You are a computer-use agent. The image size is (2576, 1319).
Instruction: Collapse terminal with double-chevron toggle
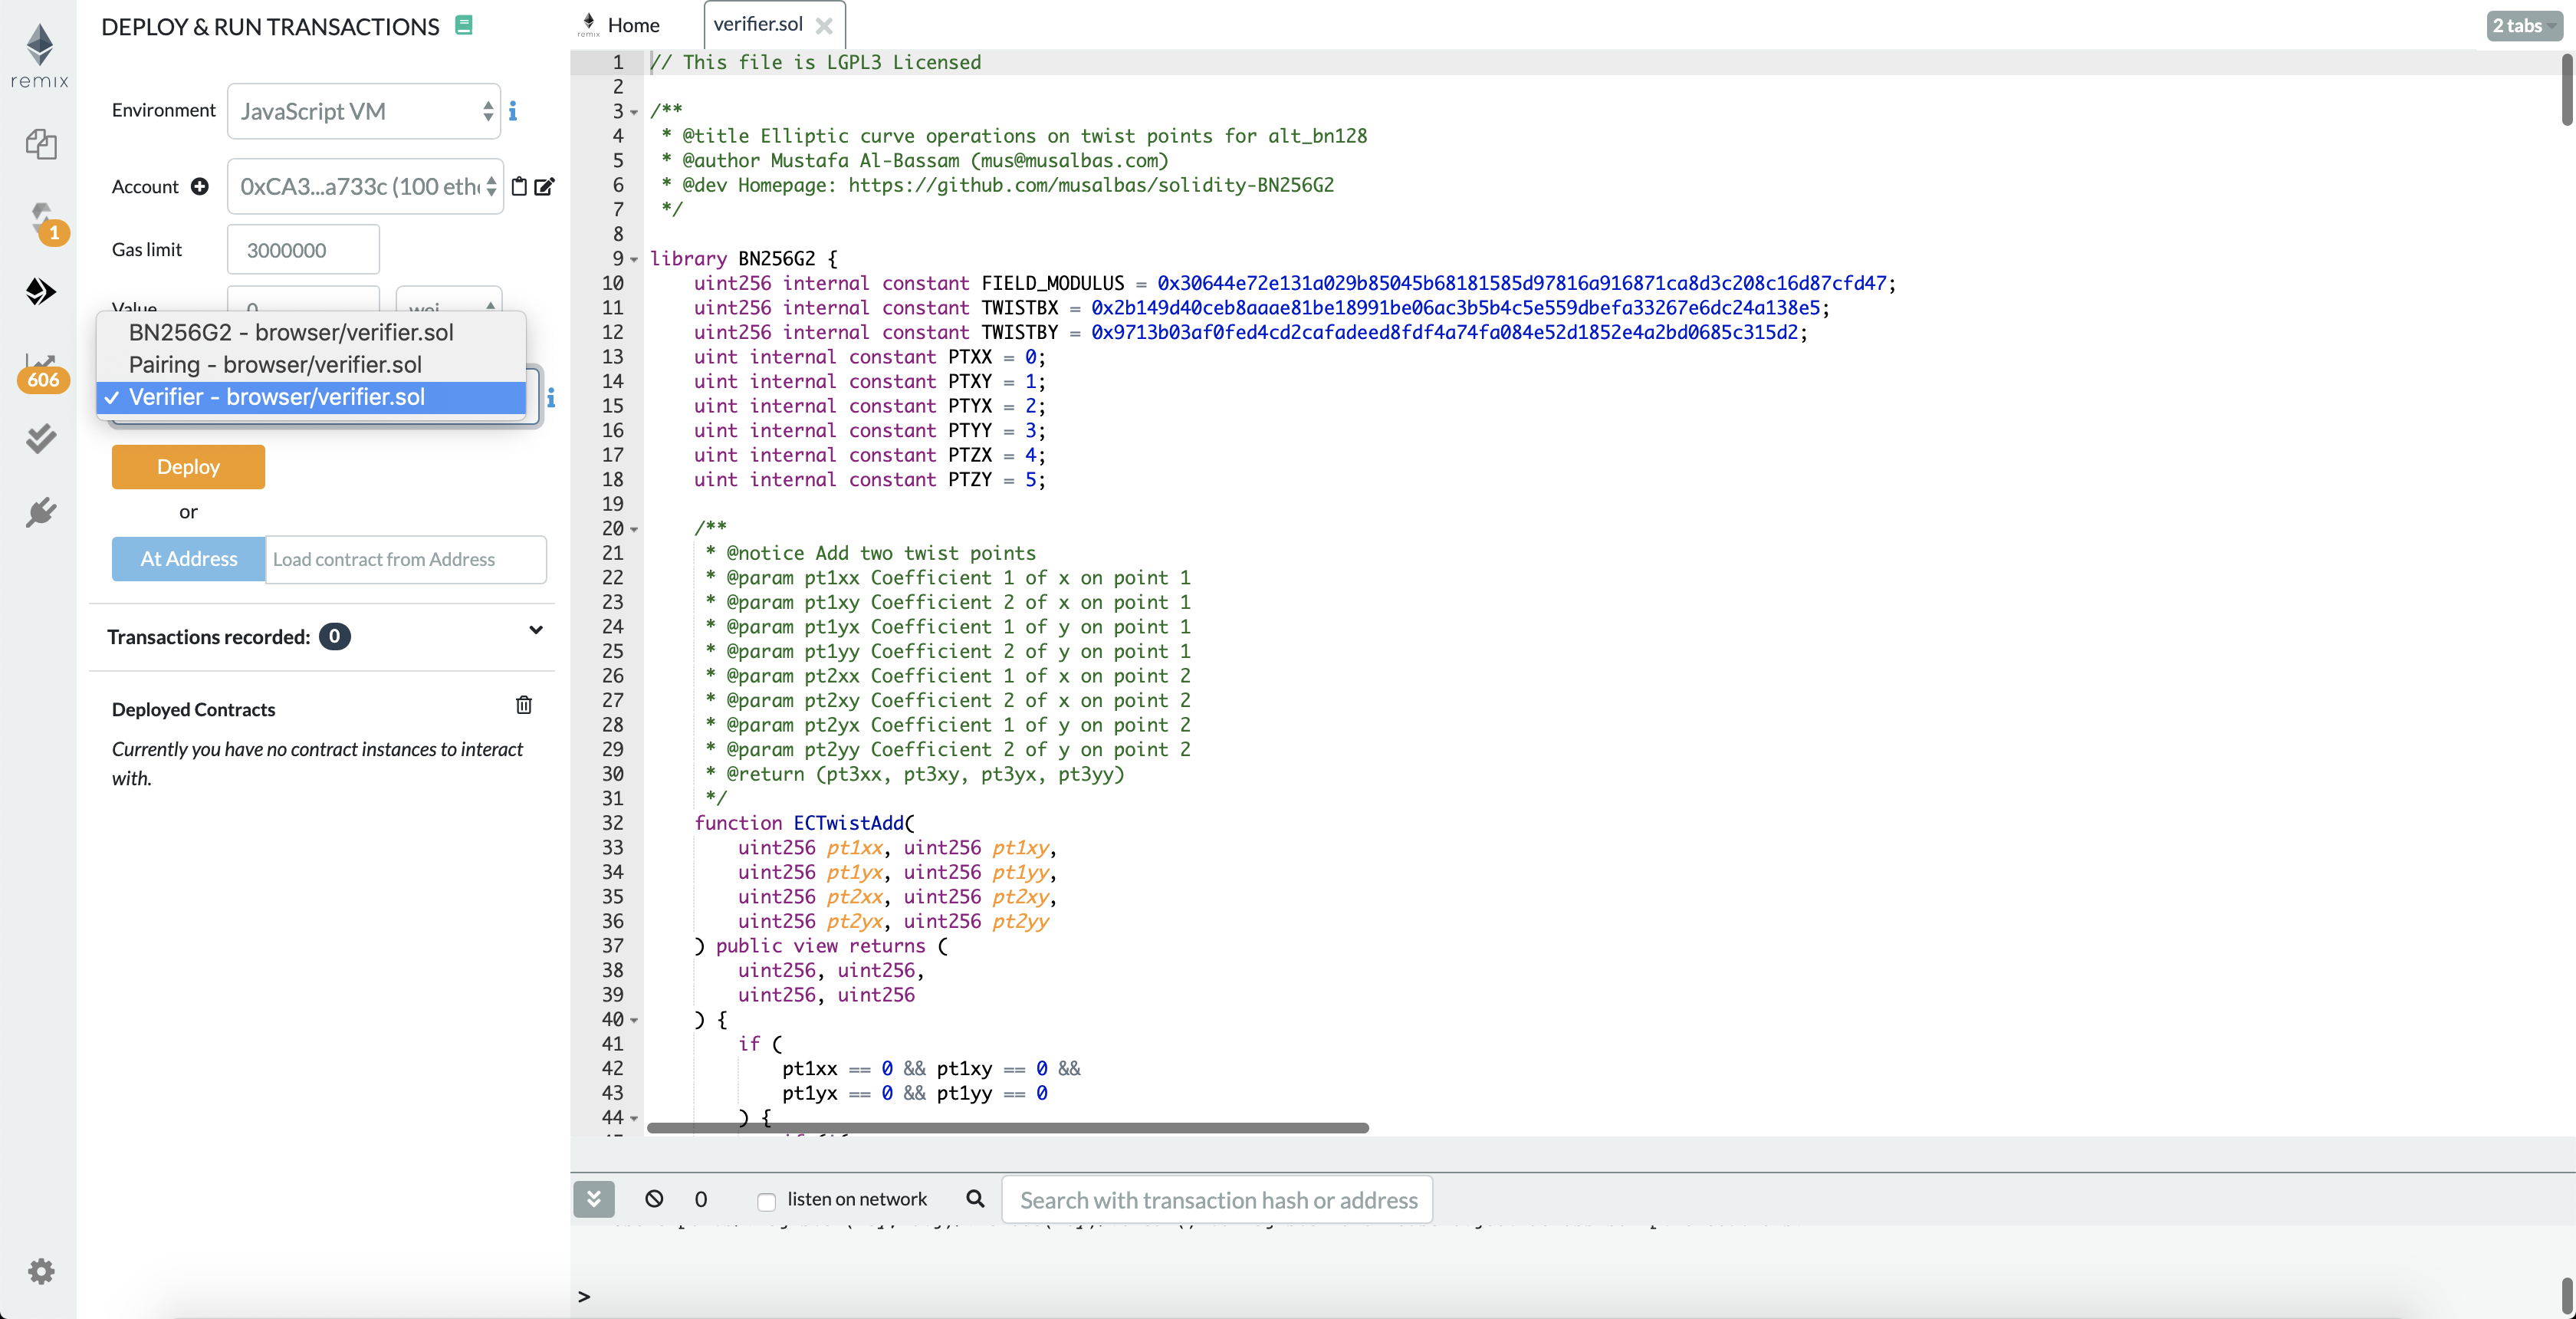point(594,1198)
